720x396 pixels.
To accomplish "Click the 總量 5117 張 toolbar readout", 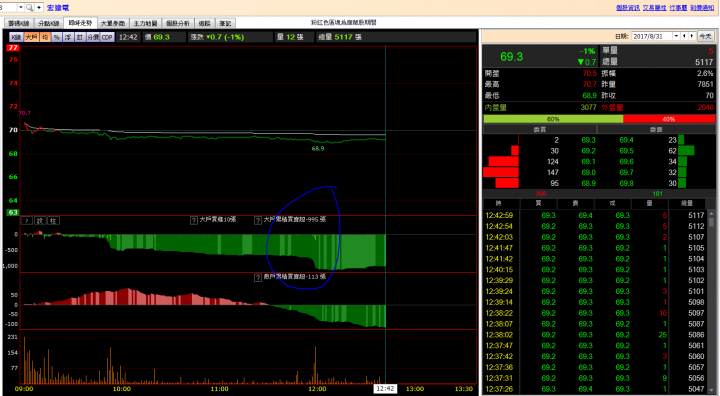I will [340, 37].
